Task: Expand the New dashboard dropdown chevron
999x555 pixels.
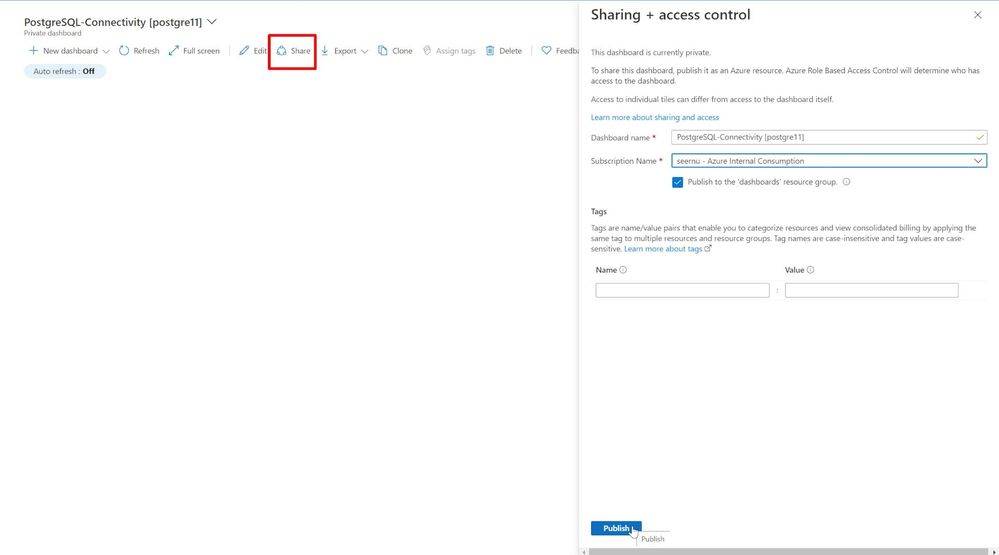Action: [106, 51]
